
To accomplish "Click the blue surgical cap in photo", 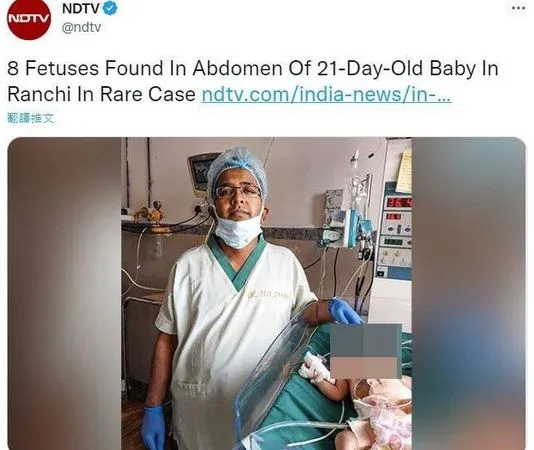I will tap(237, 170).
